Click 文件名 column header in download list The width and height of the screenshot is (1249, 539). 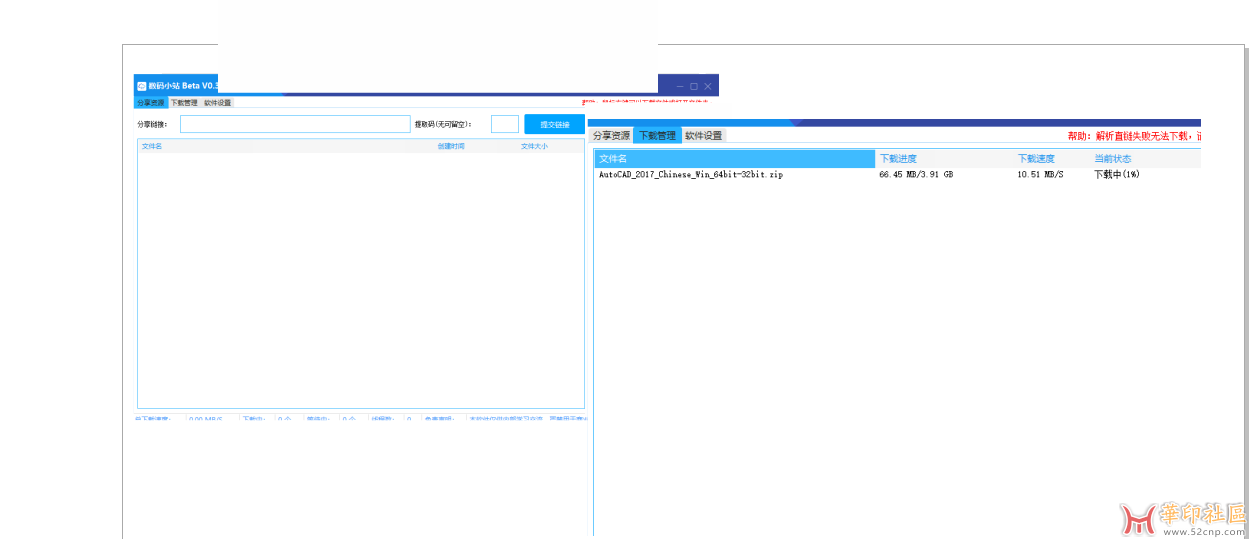pos(735,159)
